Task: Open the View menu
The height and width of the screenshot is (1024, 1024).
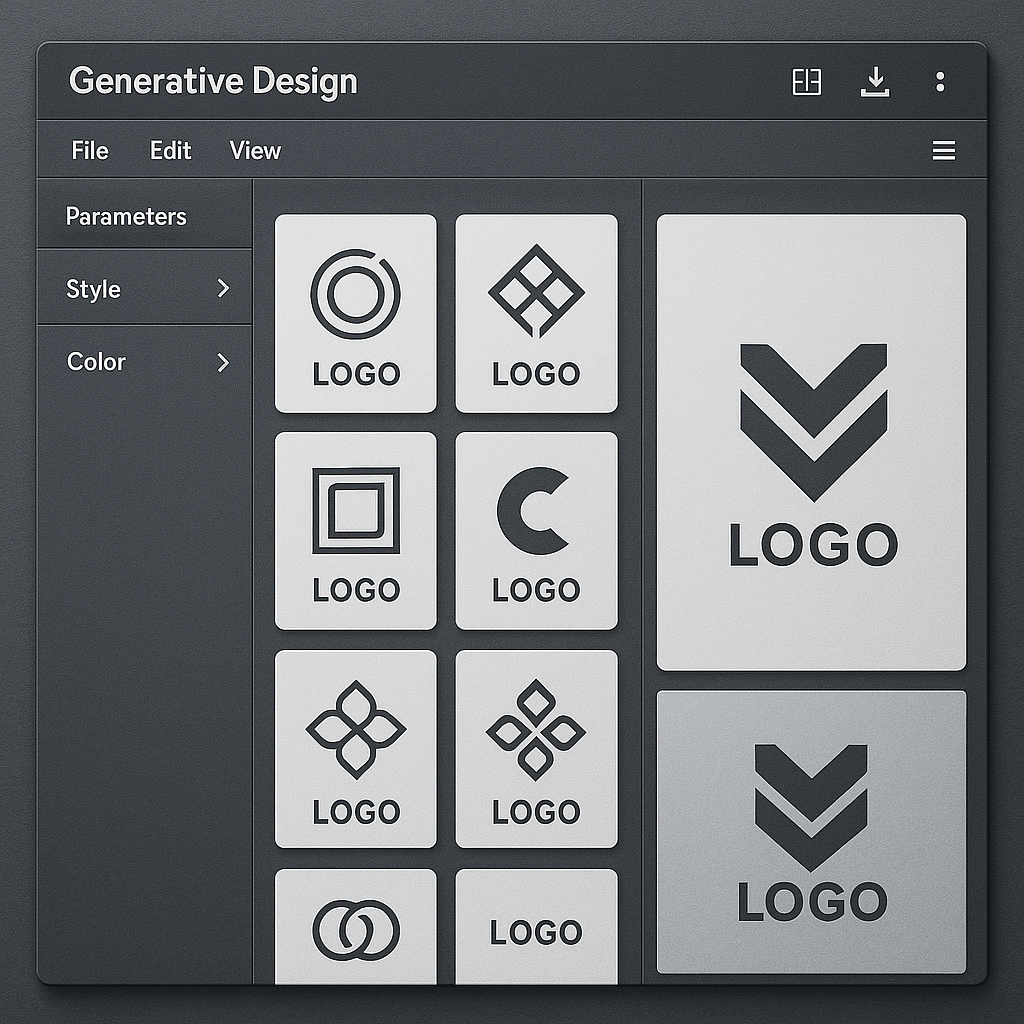Action: (255, 150)
